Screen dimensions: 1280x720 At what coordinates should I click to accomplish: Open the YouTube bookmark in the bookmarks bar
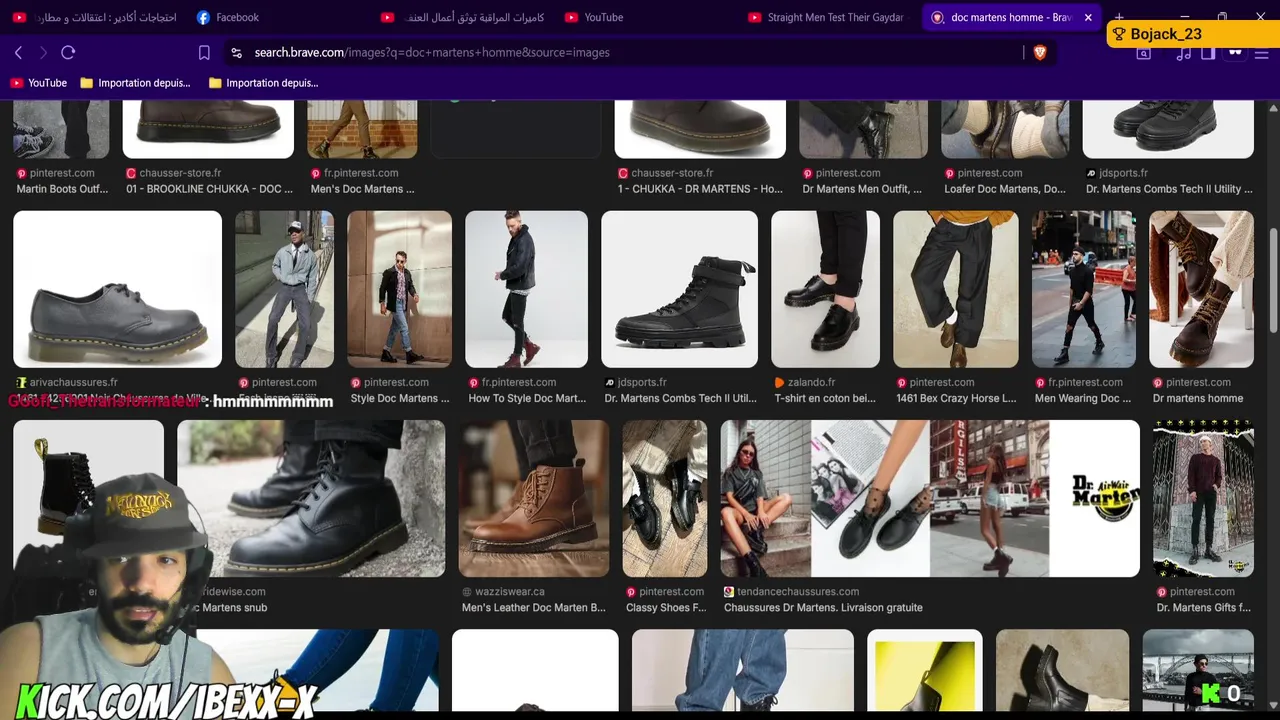[x=38, y=83]
